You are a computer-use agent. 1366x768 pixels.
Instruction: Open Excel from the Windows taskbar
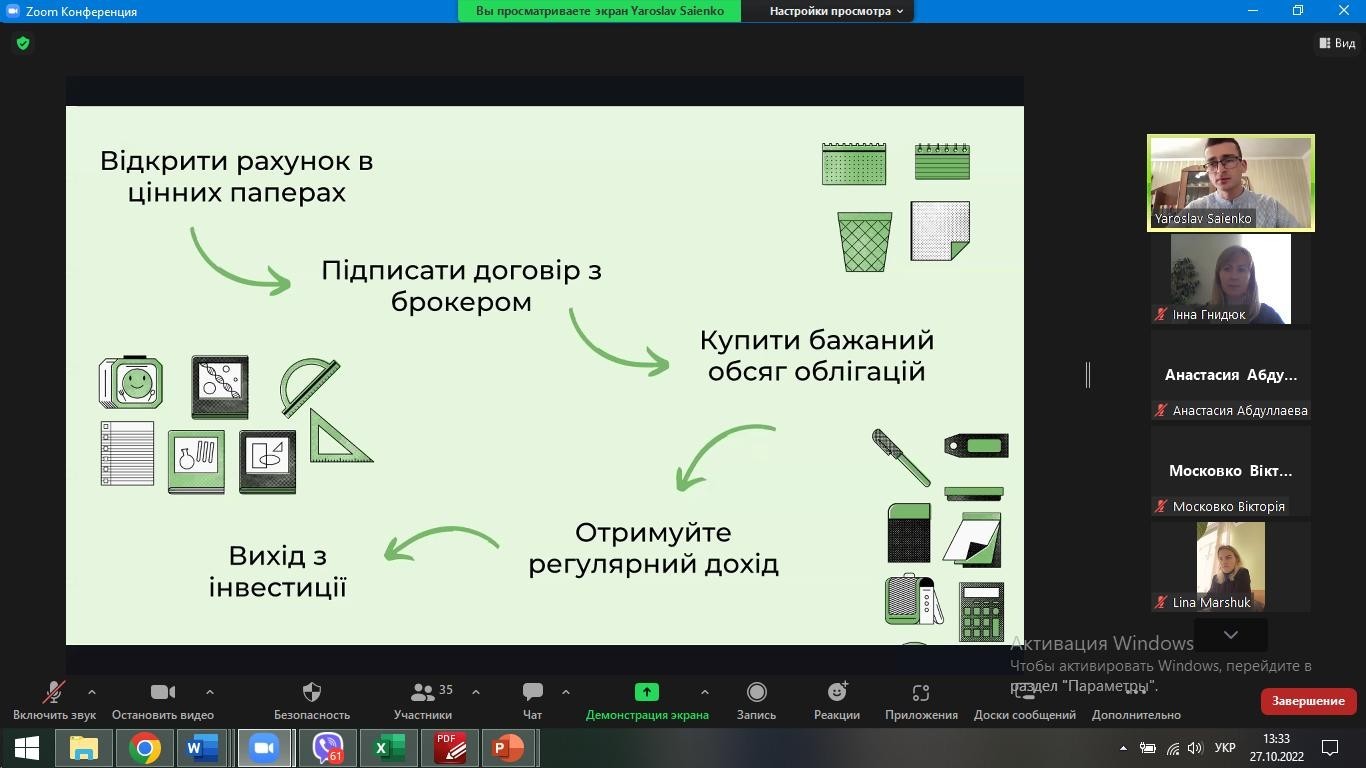click(x=388, y=748)
